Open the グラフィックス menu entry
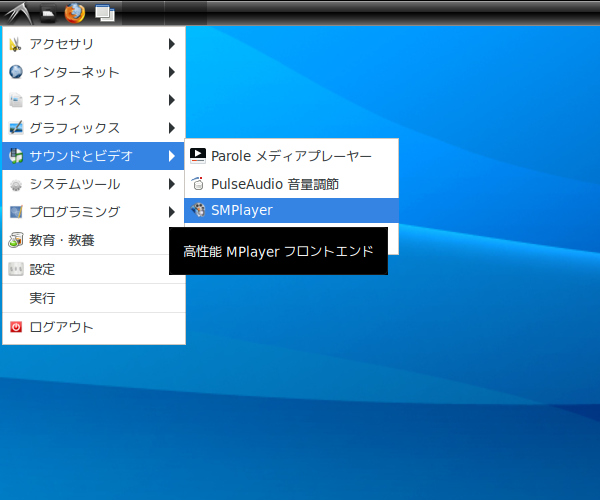The height and width of the screenshot is (500, 600). (x=94, y=128)
